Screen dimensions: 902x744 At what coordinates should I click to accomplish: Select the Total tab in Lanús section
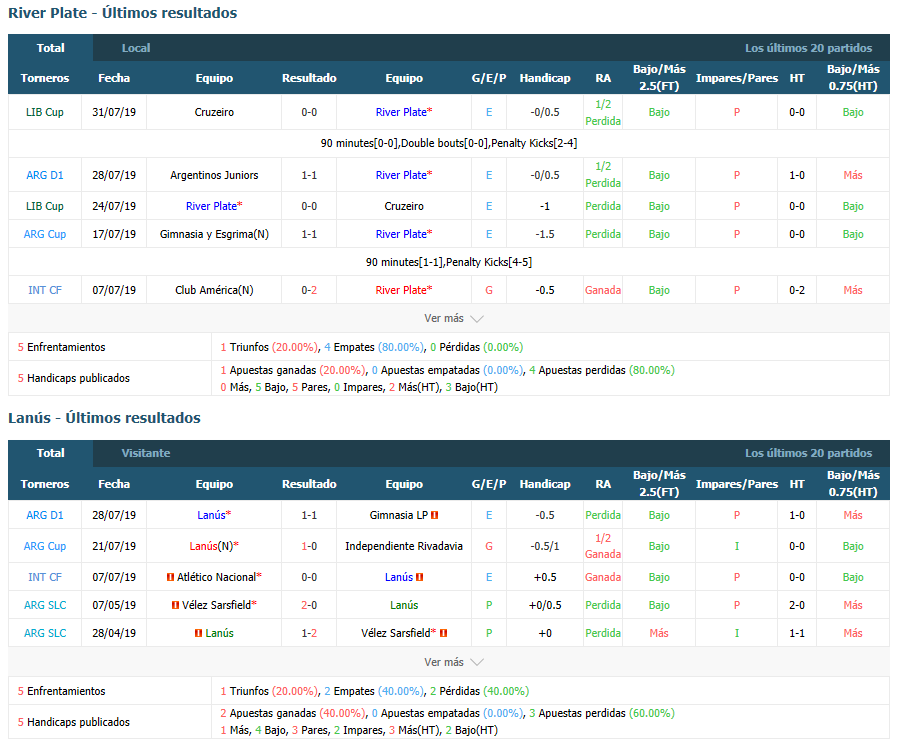51,453
